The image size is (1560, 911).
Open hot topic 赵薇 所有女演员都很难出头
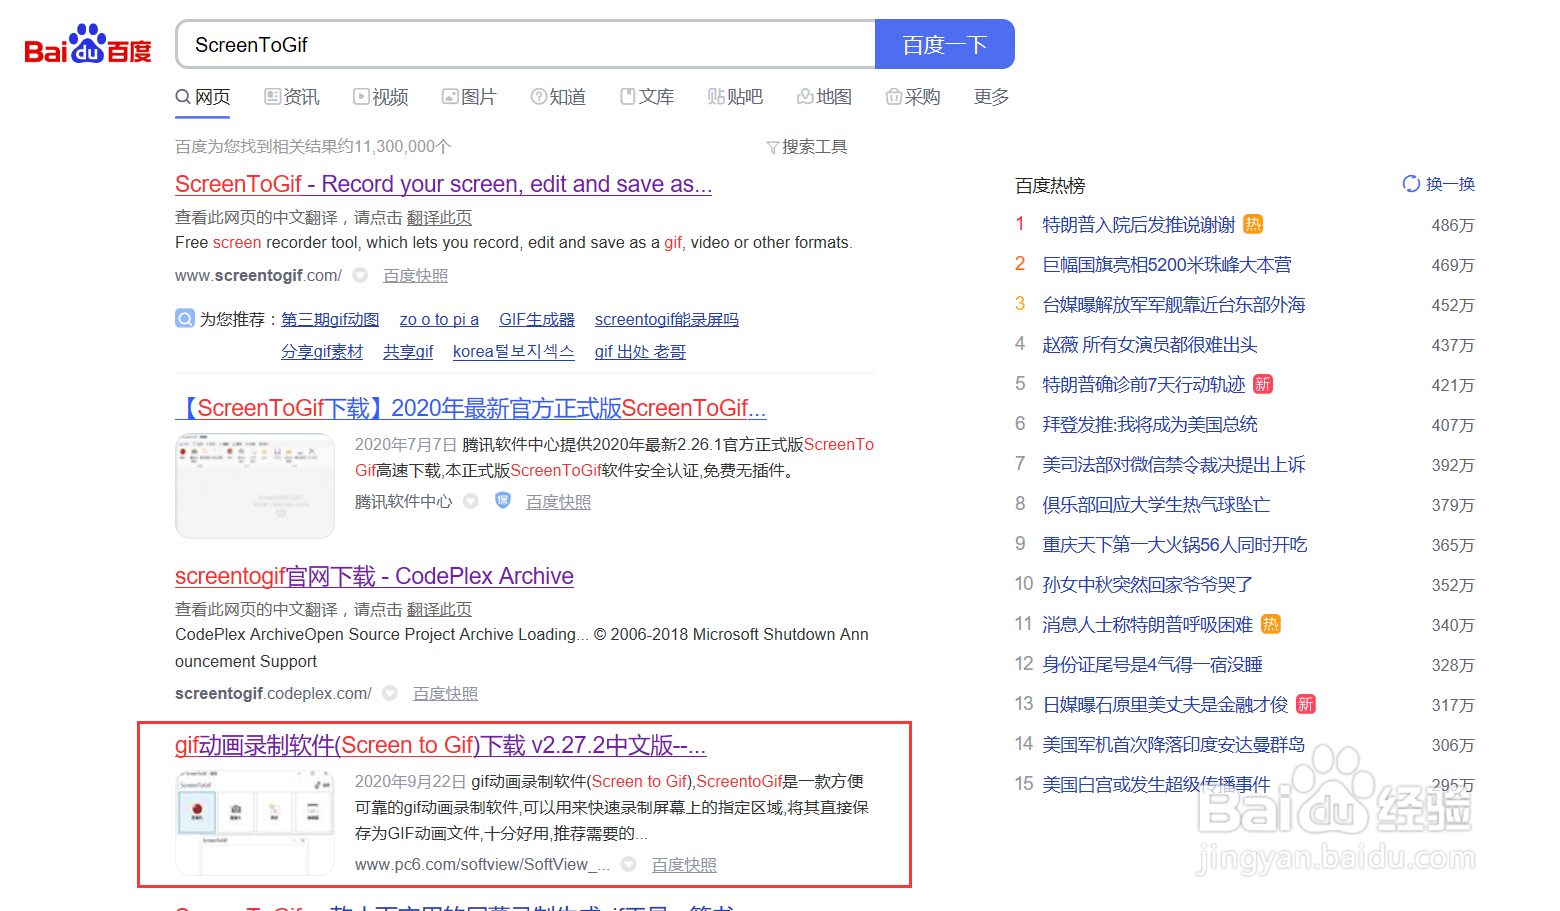click(1150, 344)
